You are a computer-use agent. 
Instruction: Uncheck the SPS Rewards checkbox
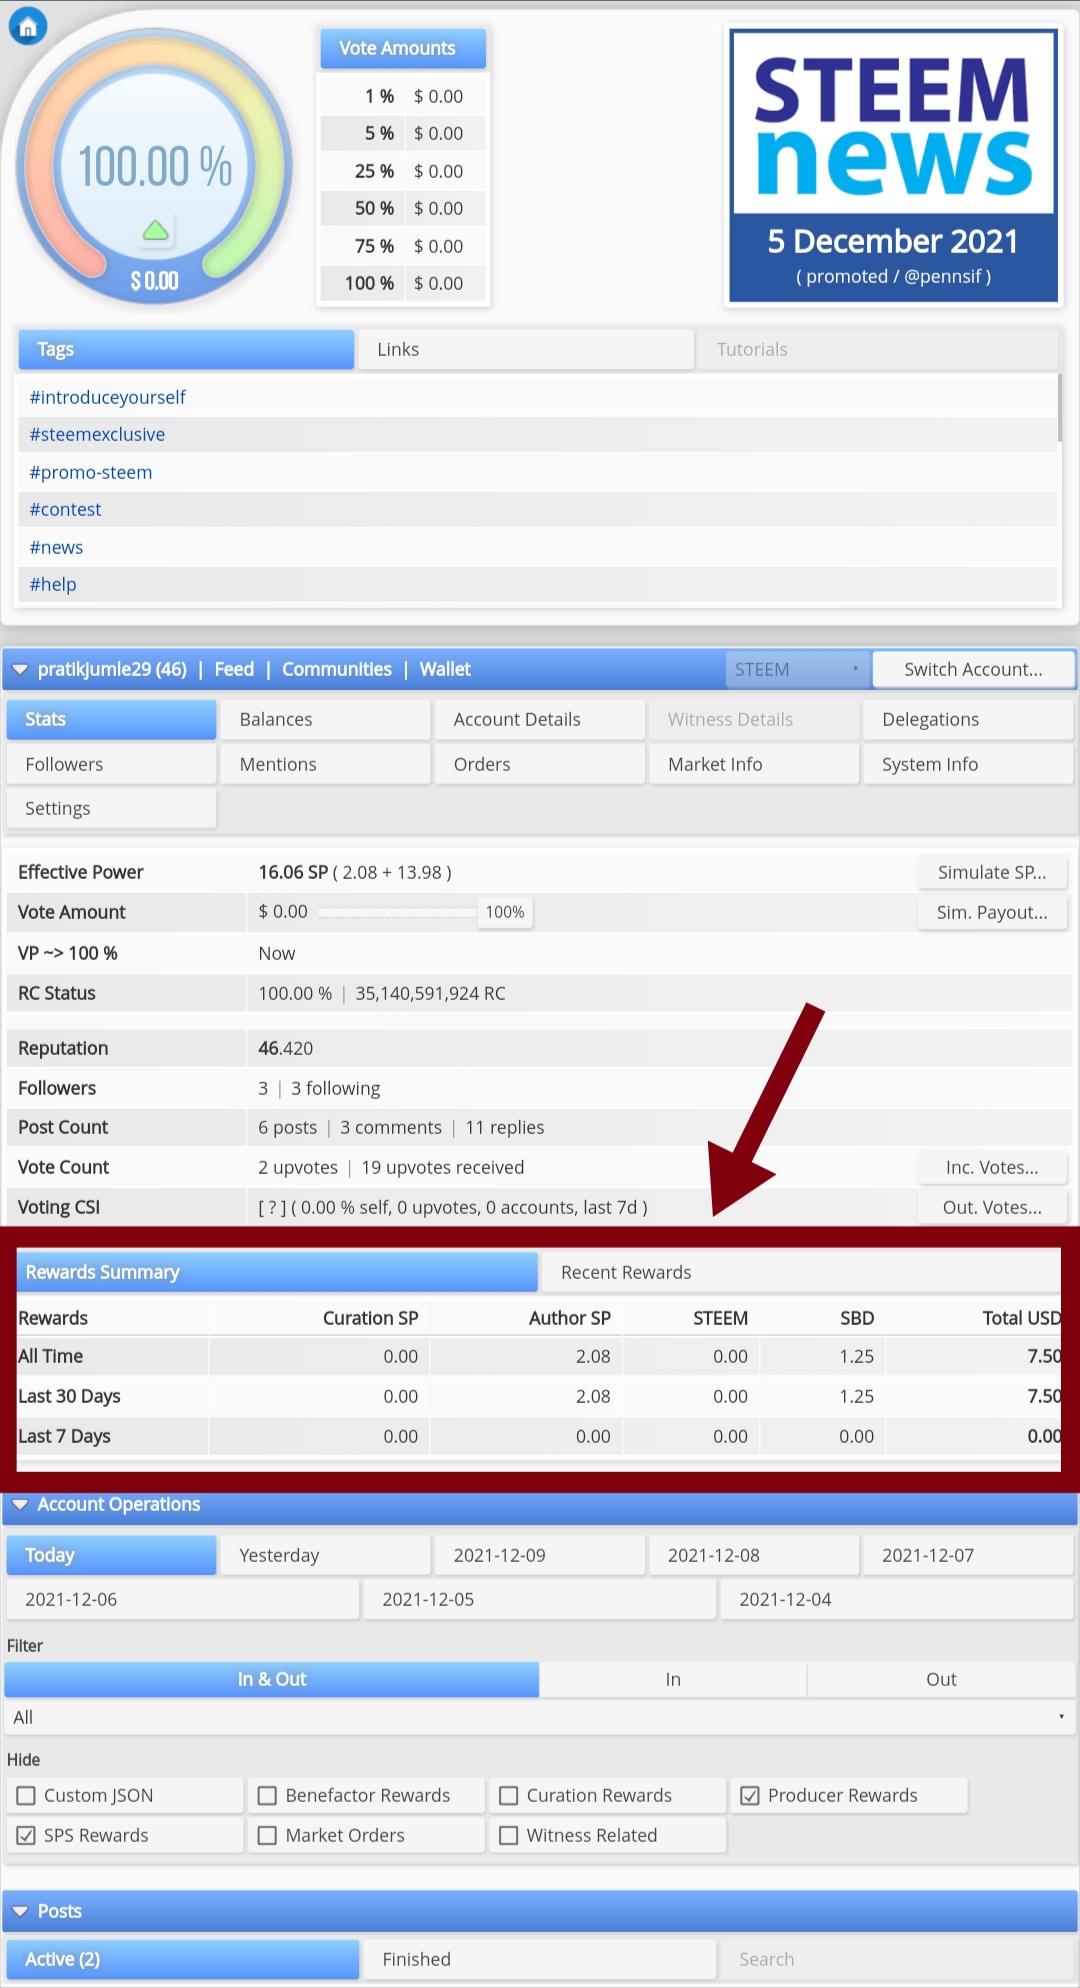pos(27,1836)
